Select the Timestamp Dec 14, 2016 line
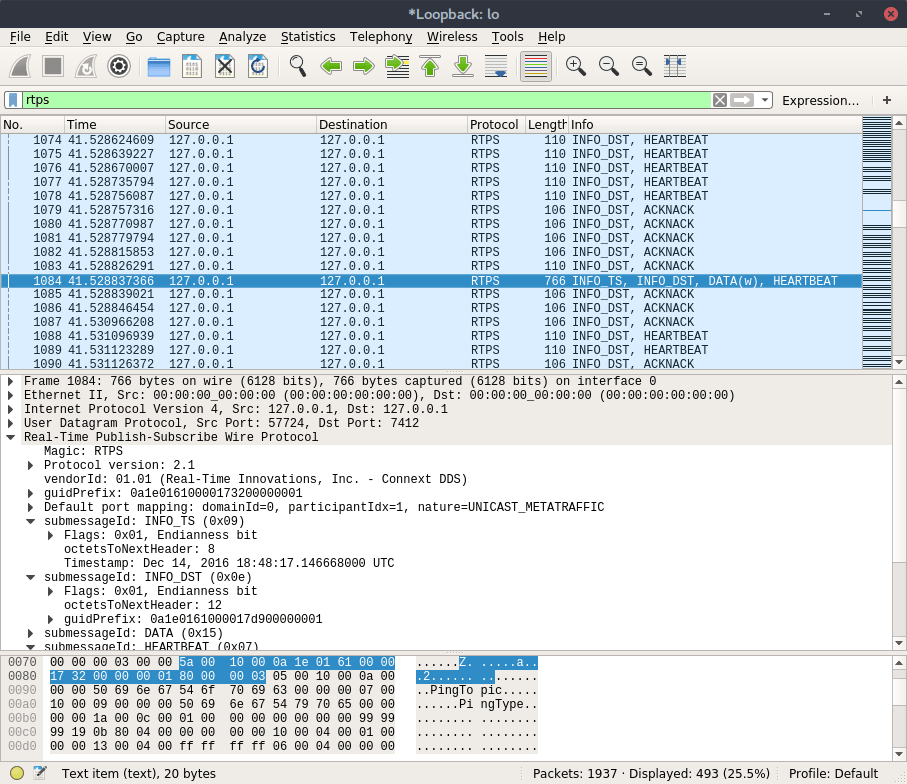 pos(229,563)
